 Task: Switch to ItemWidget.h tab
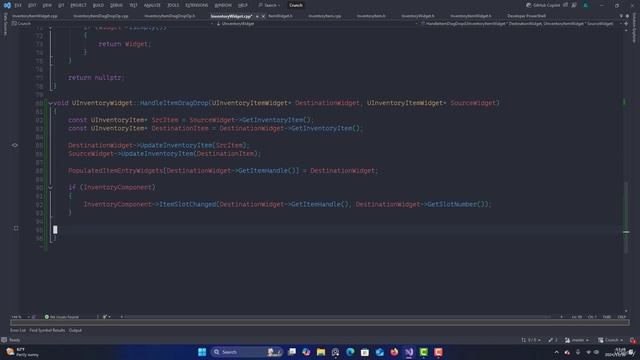(280, 16)
